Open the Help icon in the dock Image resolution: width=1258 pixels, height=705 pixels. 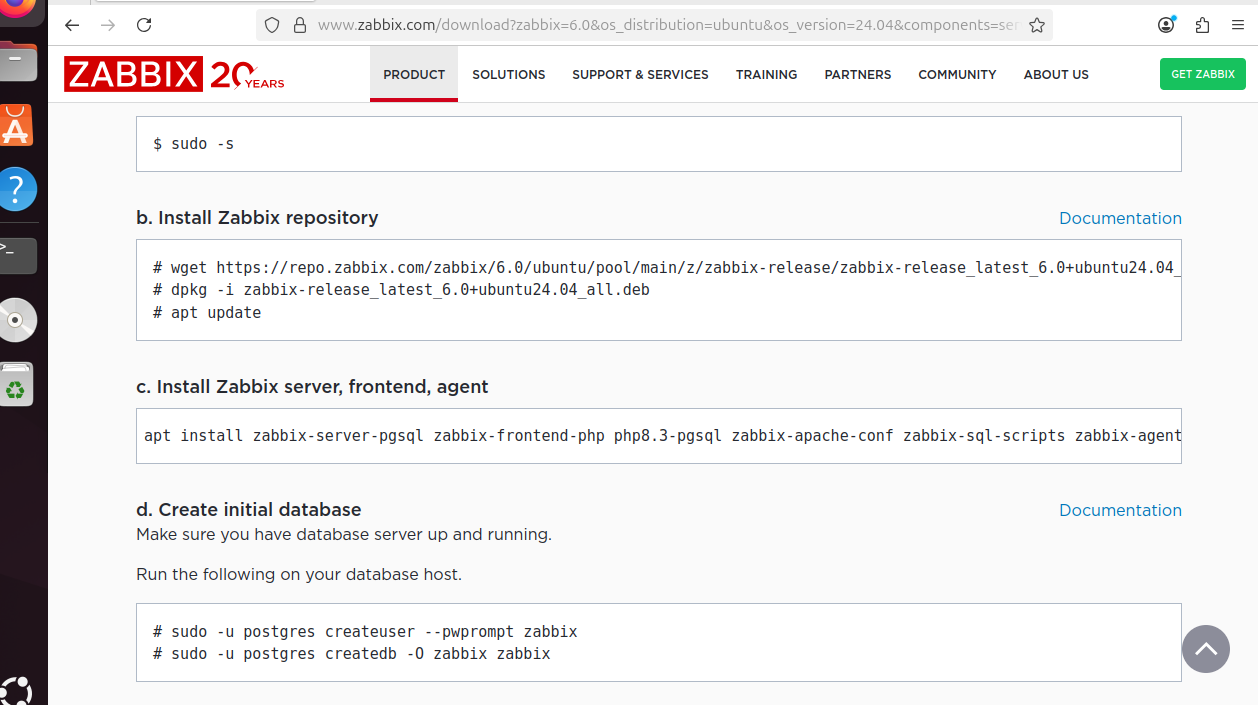[x=18, y=189]
